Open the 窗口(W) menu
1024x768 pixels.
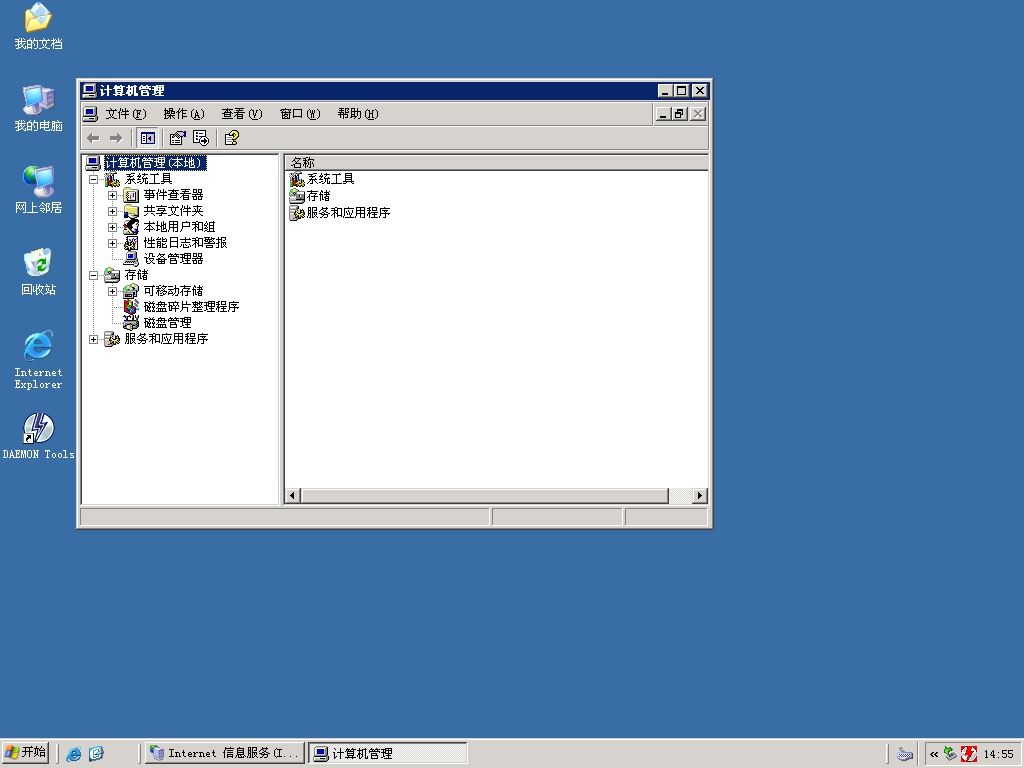300,114
